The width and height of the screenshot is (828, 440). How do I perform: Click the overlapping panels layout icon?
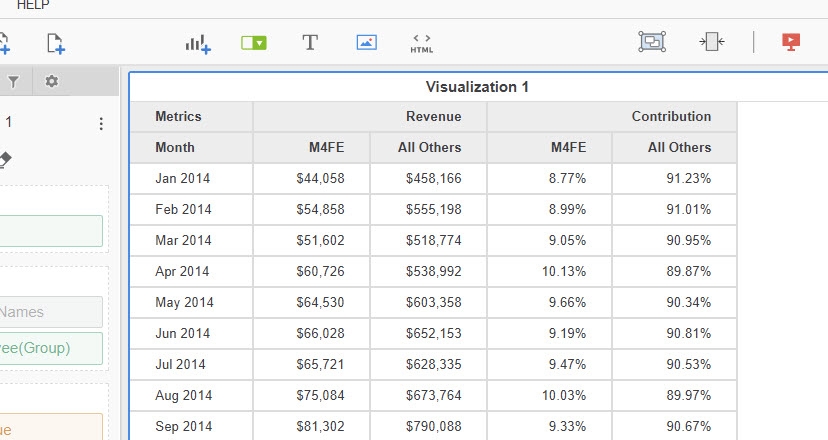coord(652,42)
